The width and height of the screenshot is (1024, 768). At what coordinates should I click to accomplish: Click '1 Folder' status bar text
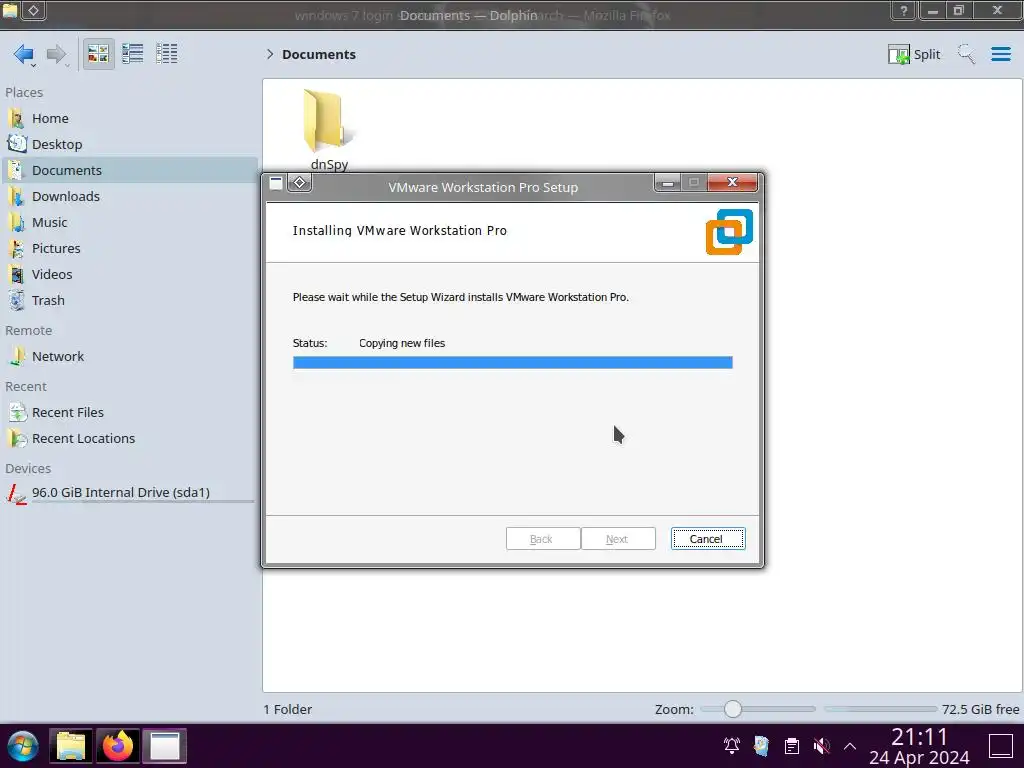point(287,709)
